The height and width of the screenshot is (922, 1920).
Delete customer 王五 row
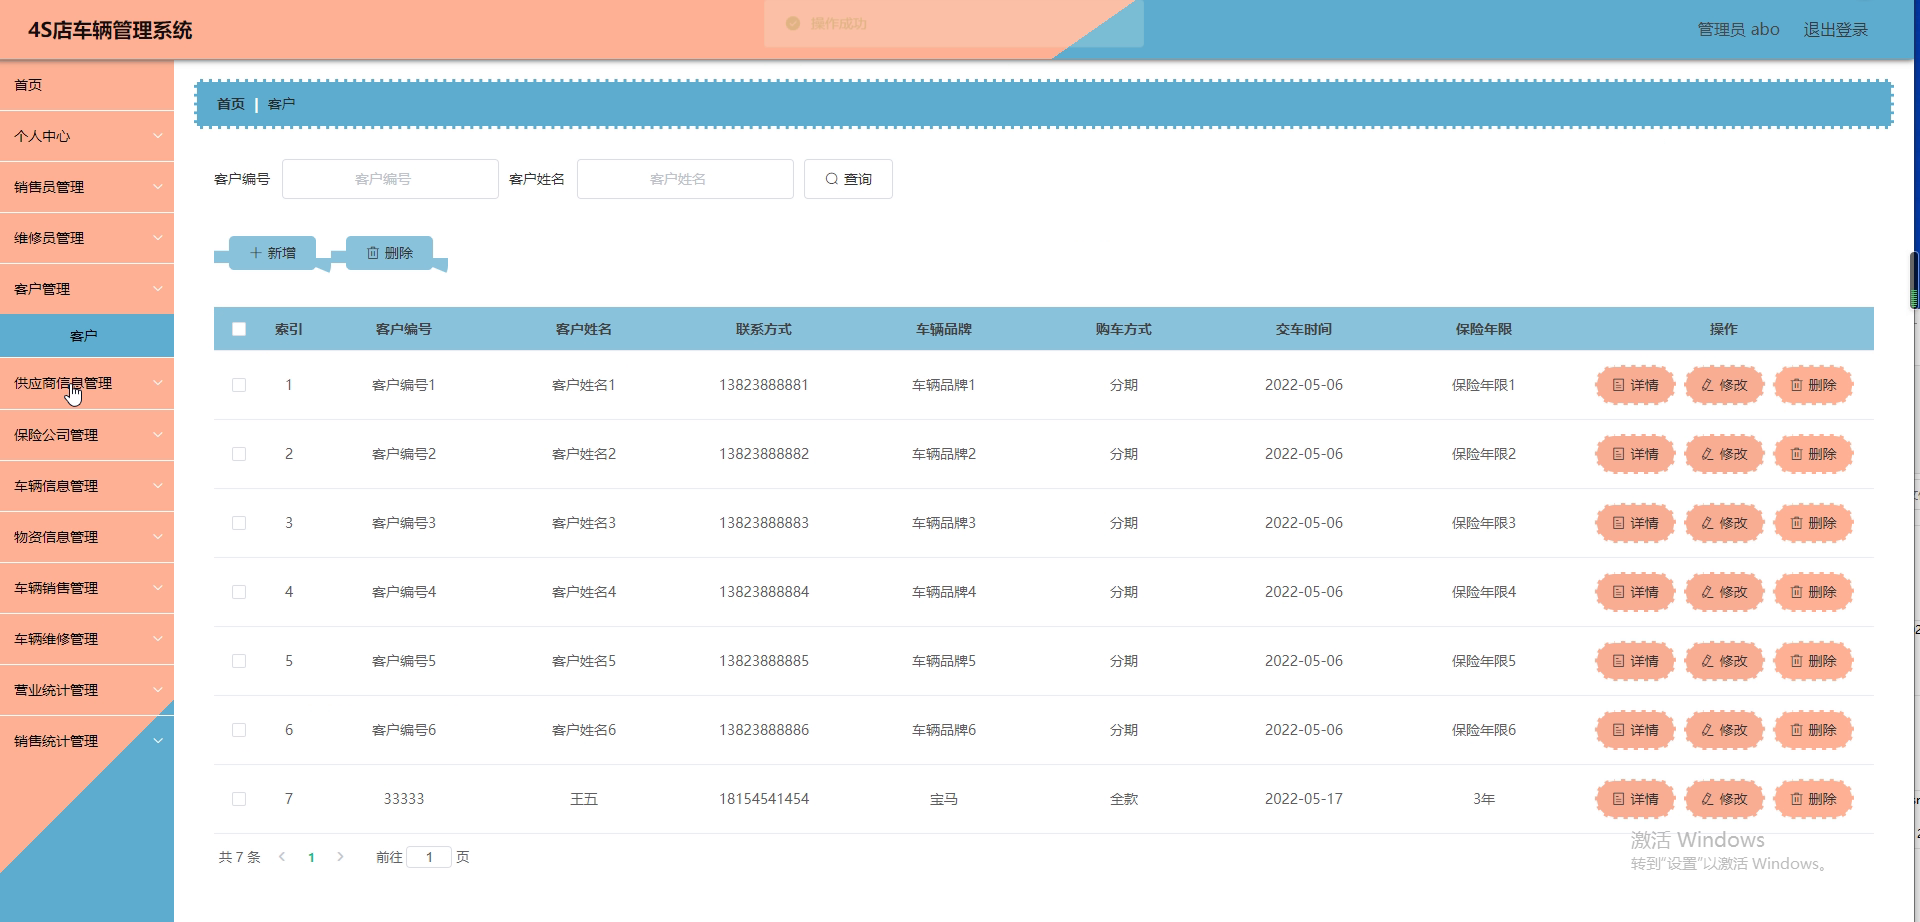pyautogui.click(x=1813, y=799)
